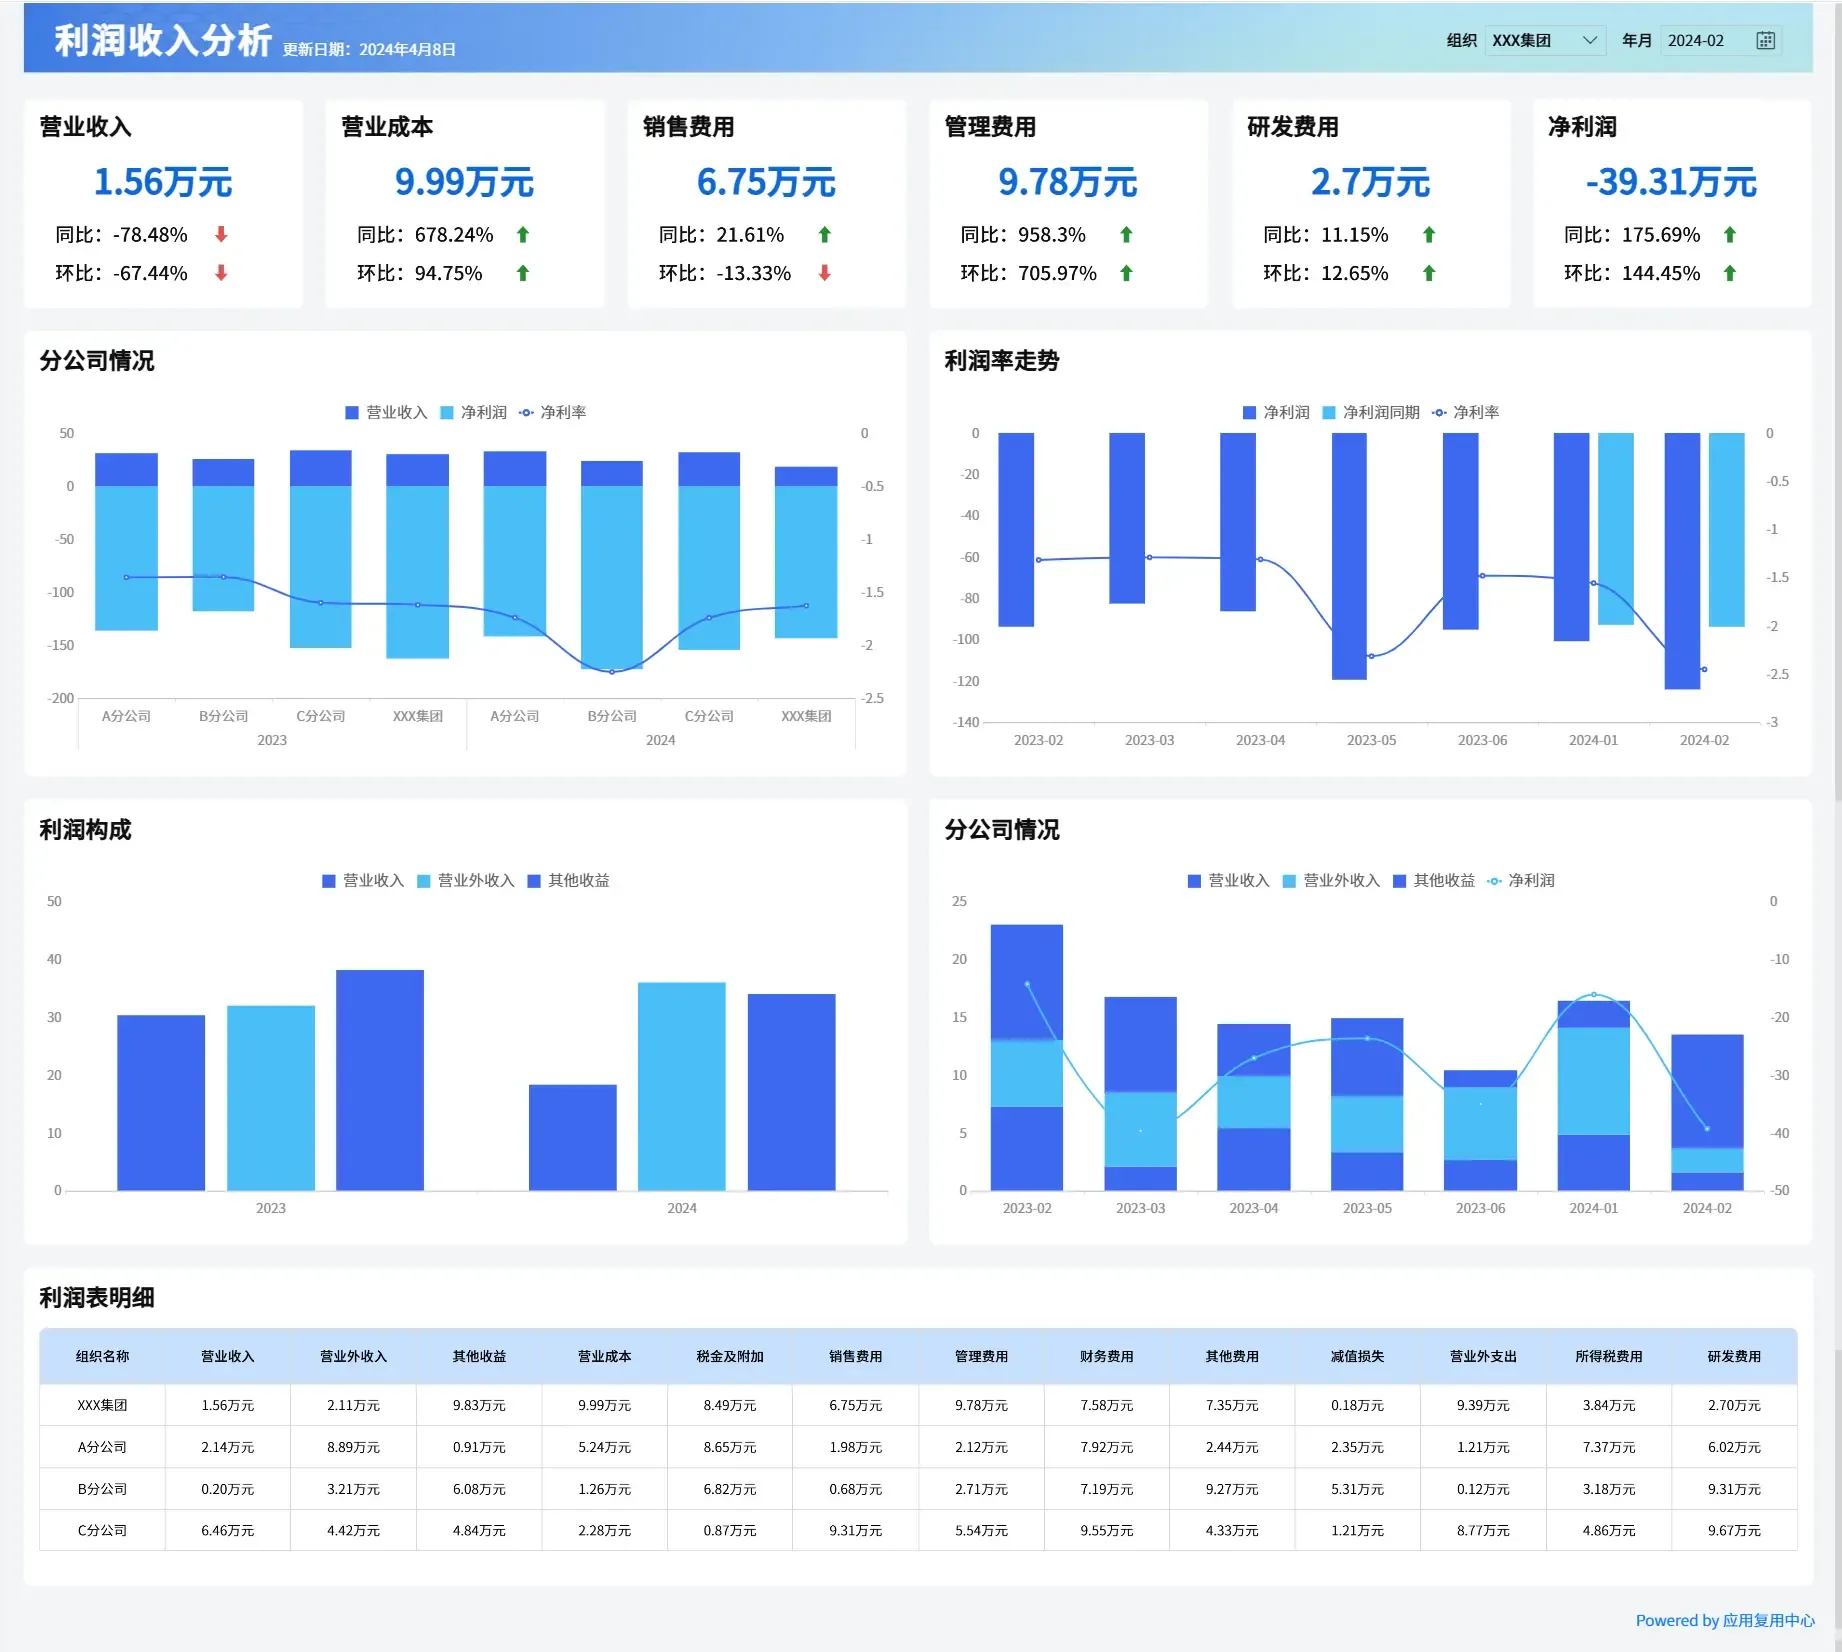Expand the 组织 XXX集团 dropdown
The image size is (1842, 1652).
point(1545,40)
